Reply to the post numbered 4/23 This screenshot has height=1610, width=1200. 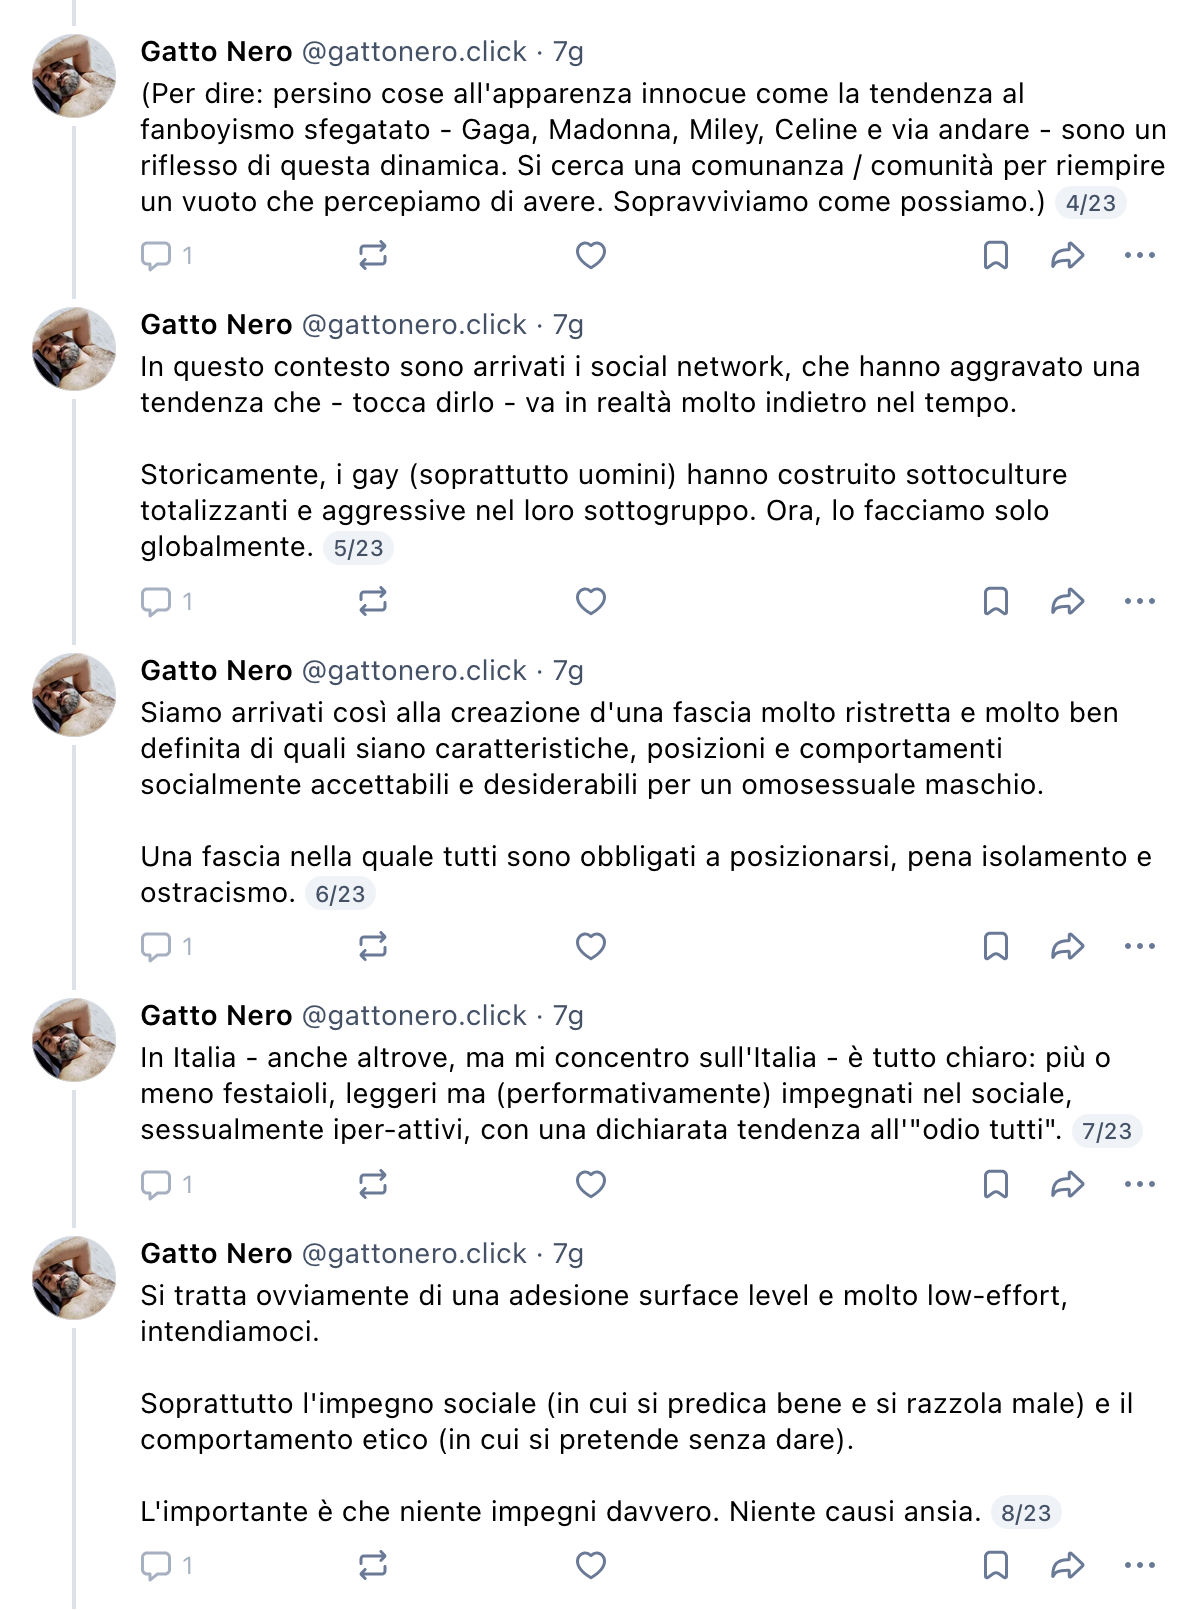pyautogui.click(x=166, y=256)
